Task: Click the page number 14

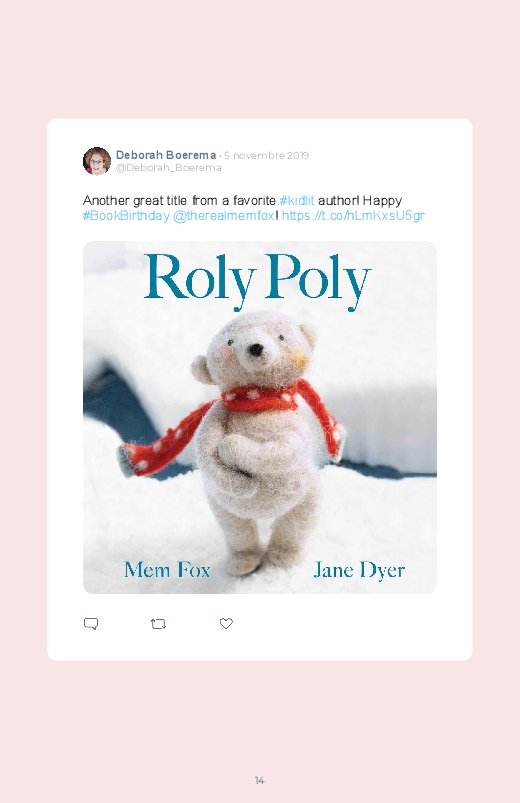Action: 259,780
